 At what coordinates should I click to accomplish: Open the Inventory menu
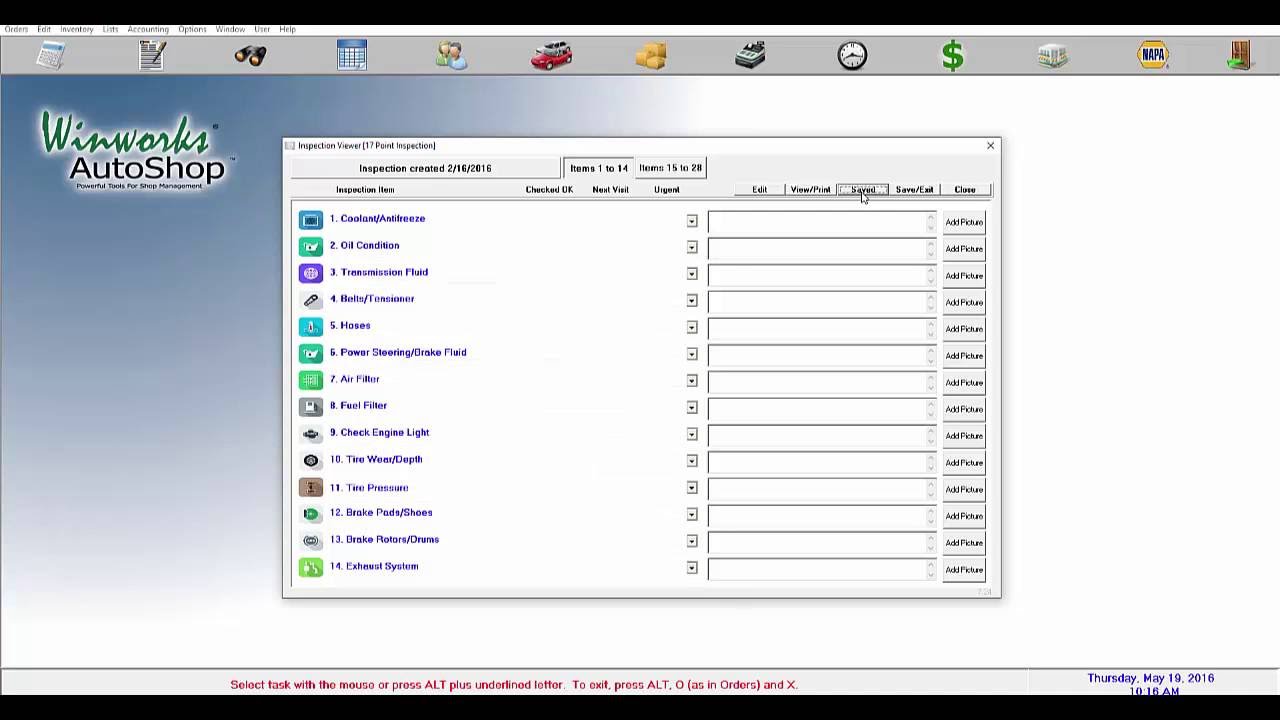pos(77,29)
